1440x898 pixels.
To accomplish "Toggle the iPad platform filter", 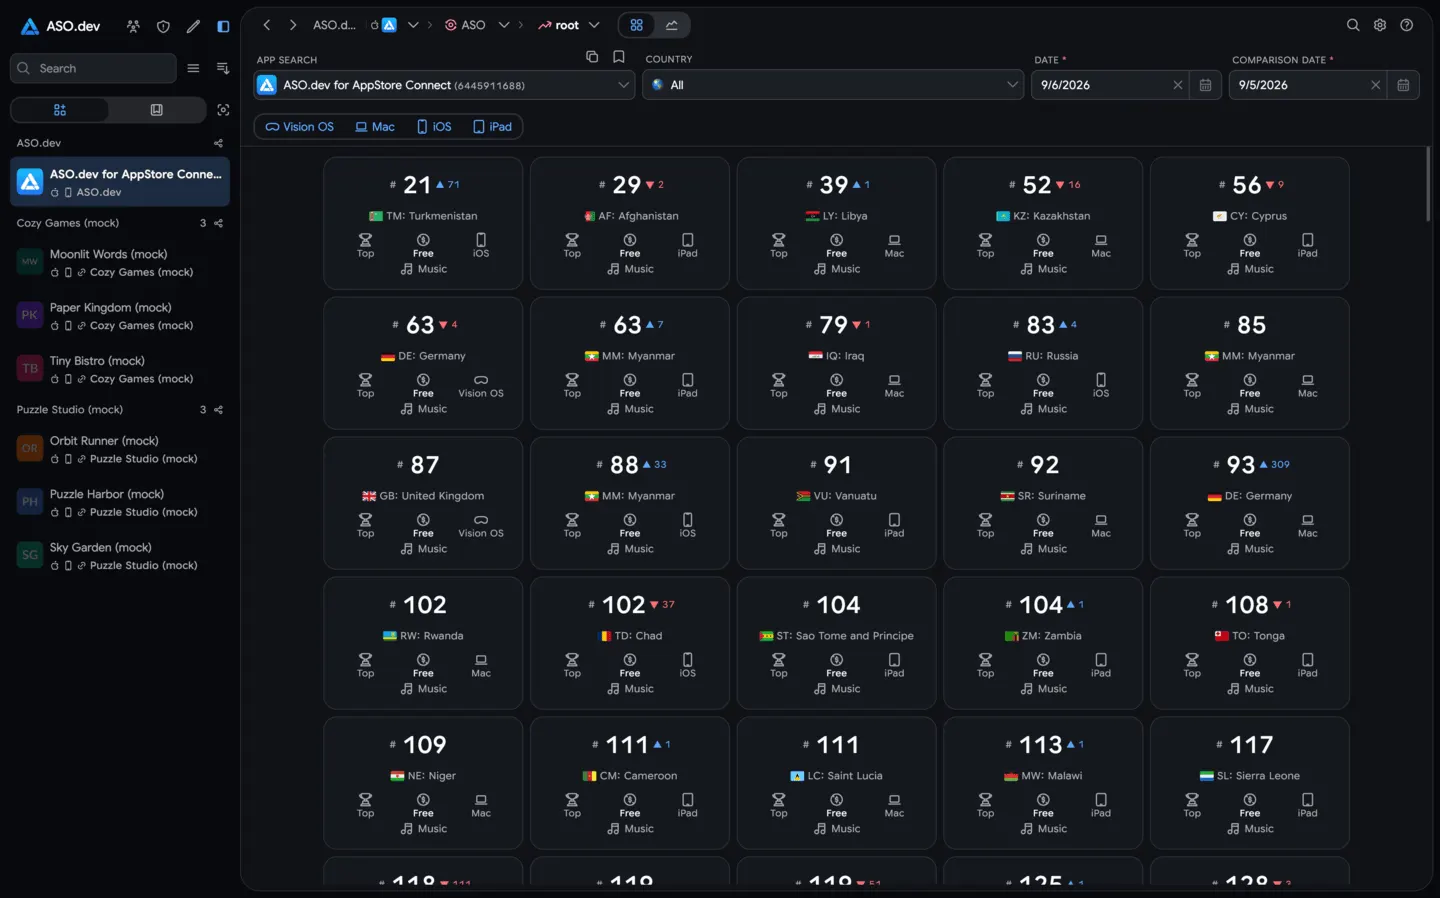I will [493, 127].
